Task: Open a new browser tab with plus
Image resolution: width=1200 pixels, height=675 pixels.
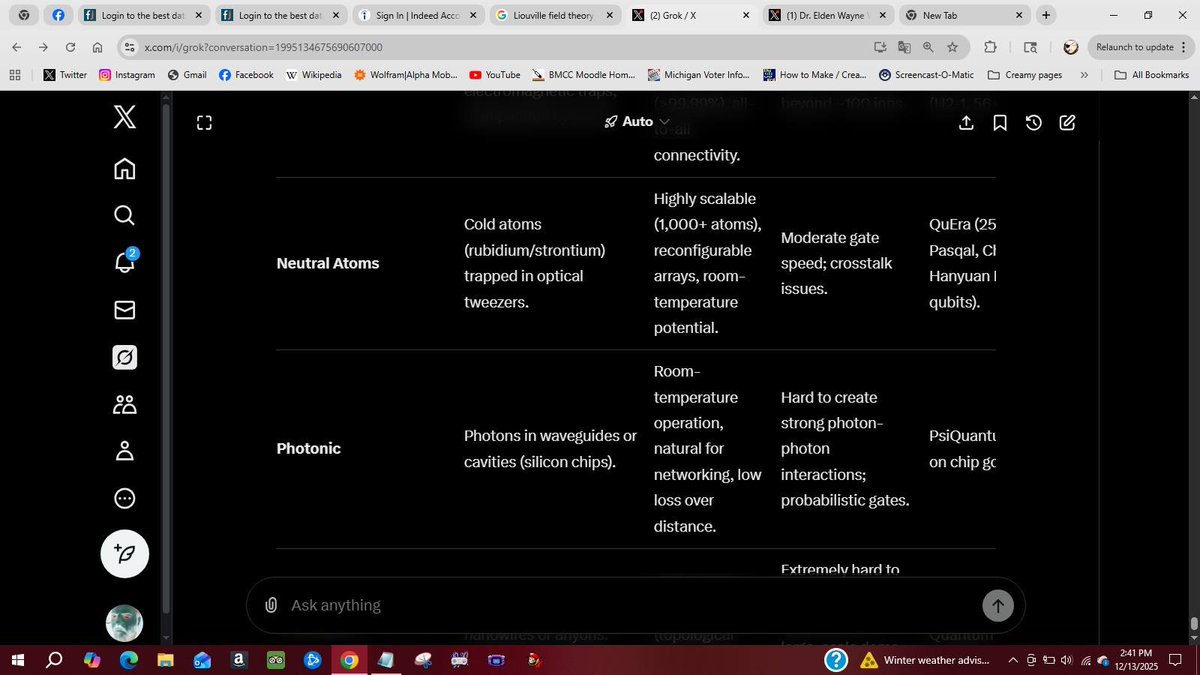Action: [1045, 16]
